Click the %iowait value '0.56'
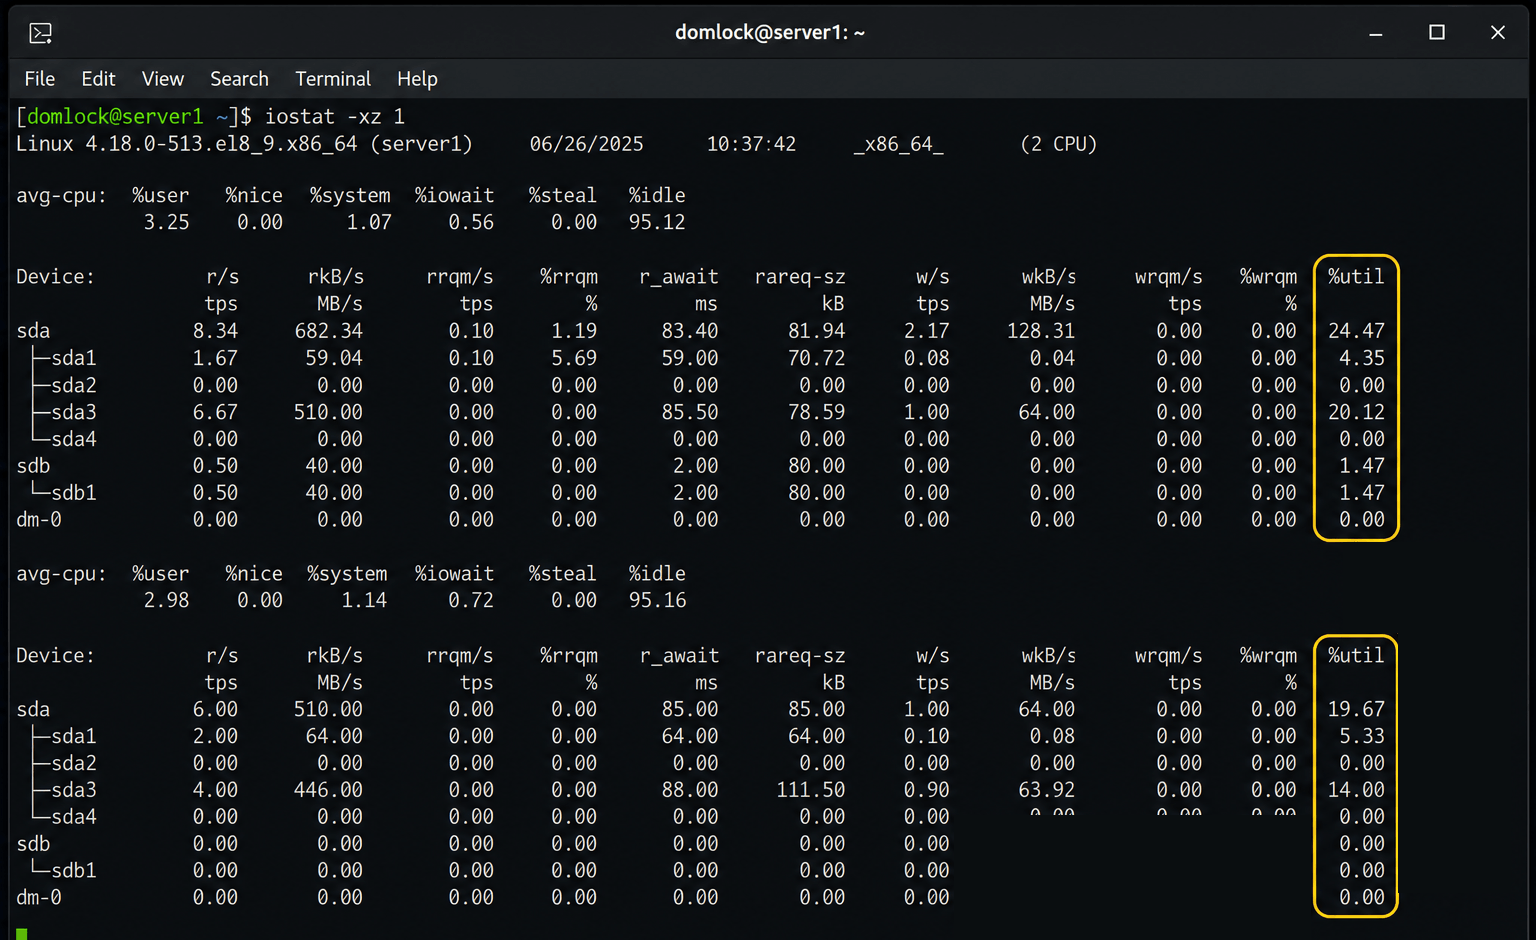Image resolution: width=1536 pixels, height=940 pixels. (x=471, y=222)
